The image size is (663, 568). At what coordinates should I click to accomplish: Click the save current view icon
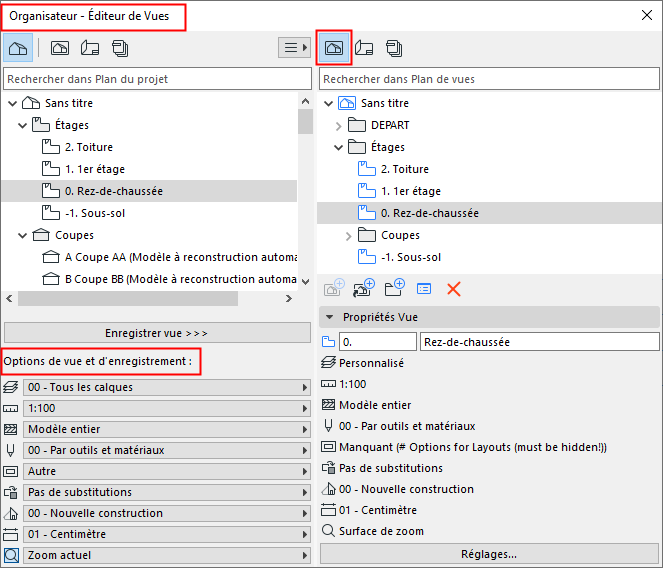coord(334,288)
